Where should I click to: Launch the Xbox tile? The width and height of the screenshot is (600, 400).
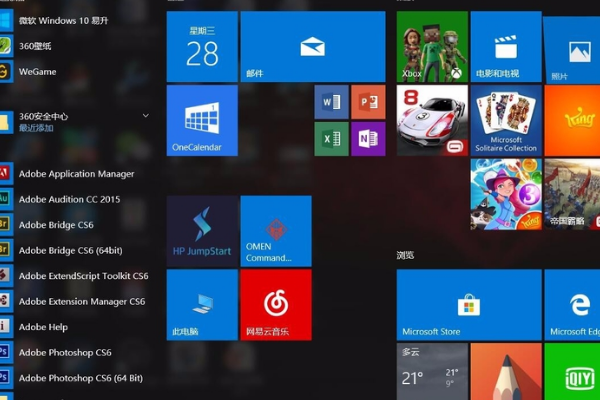(x=432, y=46)
